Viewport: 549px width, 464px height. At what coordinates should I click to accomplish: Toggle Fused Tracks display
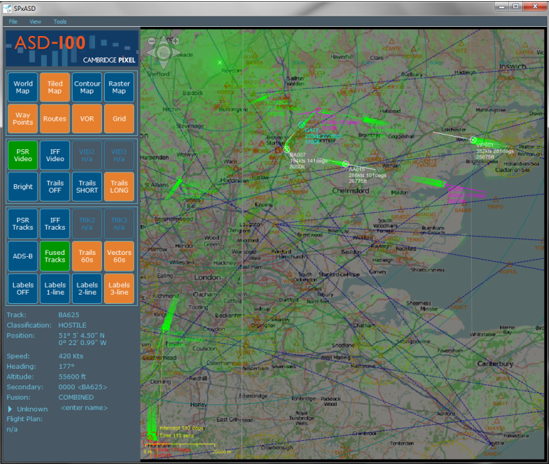coord(55,256)
